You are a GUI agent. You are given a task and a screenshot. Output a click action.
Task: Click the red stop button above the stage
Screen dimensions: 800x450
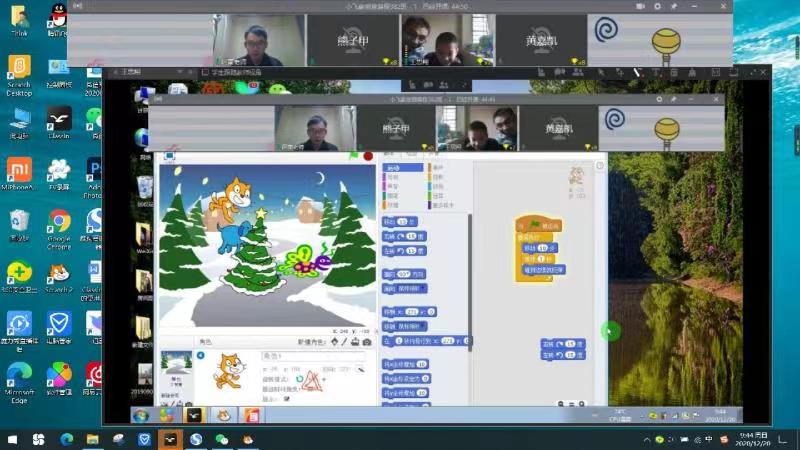pos(368,156)
